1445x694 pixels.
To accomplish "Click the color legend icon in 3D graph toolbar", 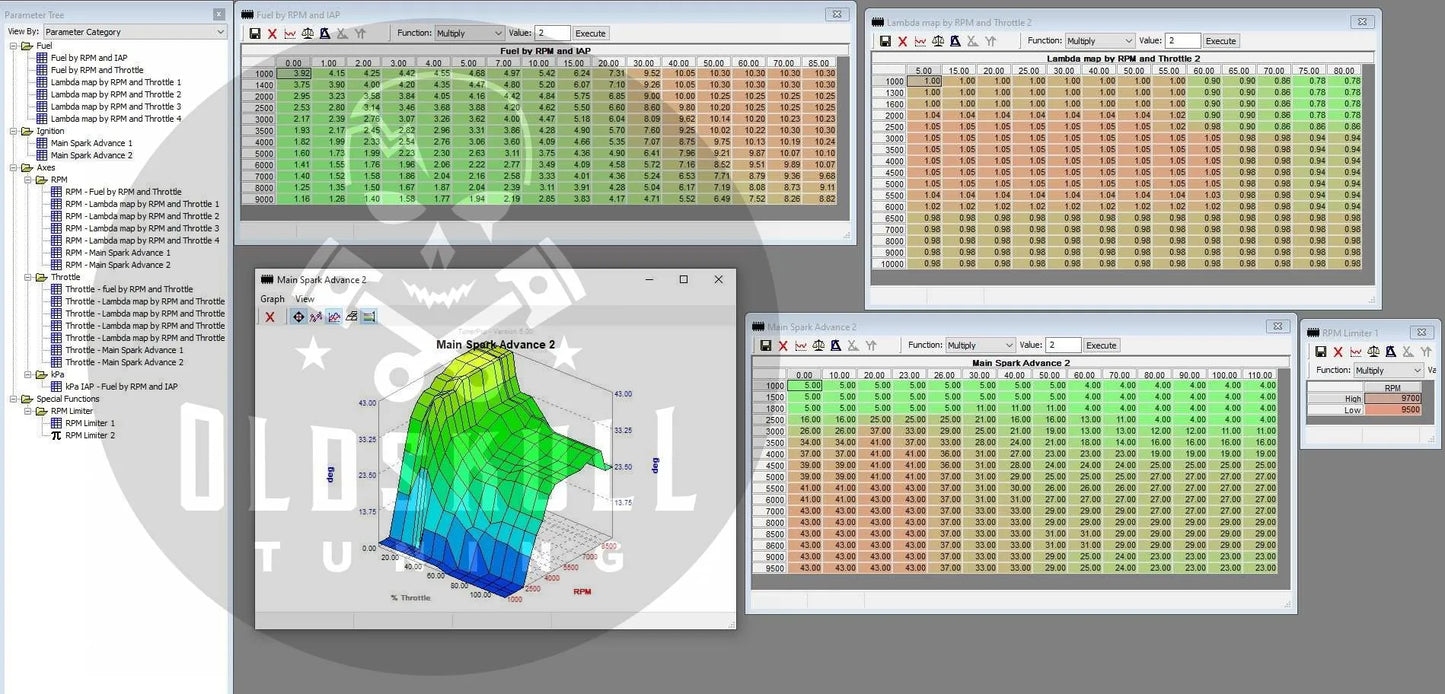I will pyautogui.click(x=368, y=317).
